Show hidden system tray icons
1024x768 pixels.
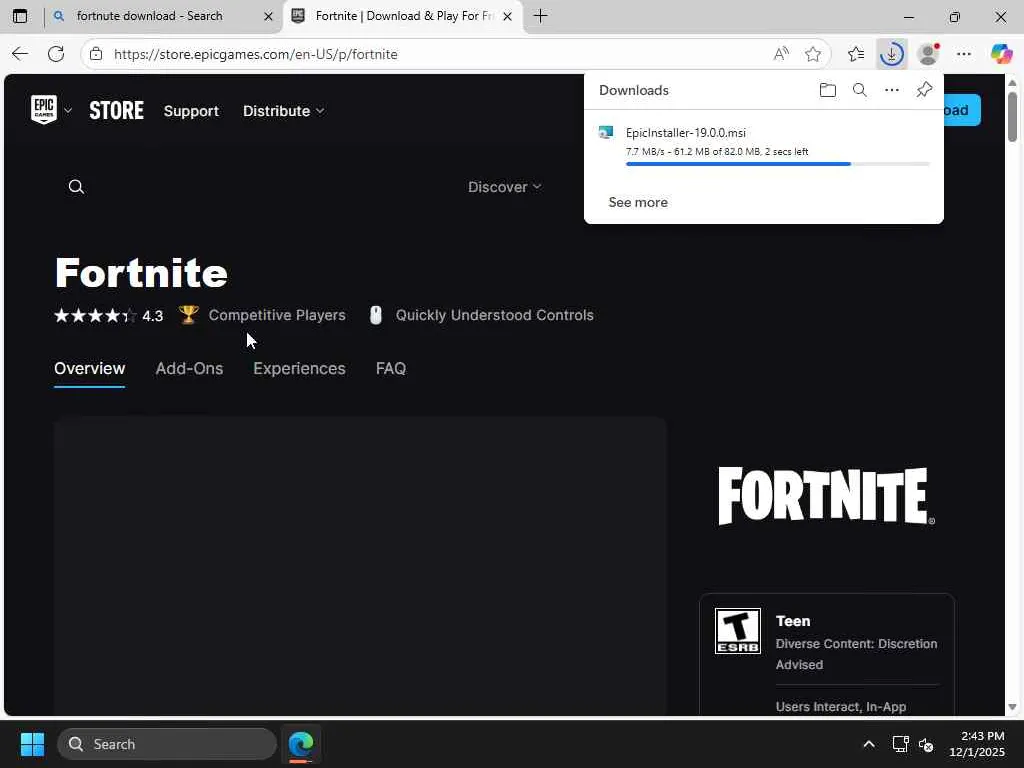pos(869,744)
